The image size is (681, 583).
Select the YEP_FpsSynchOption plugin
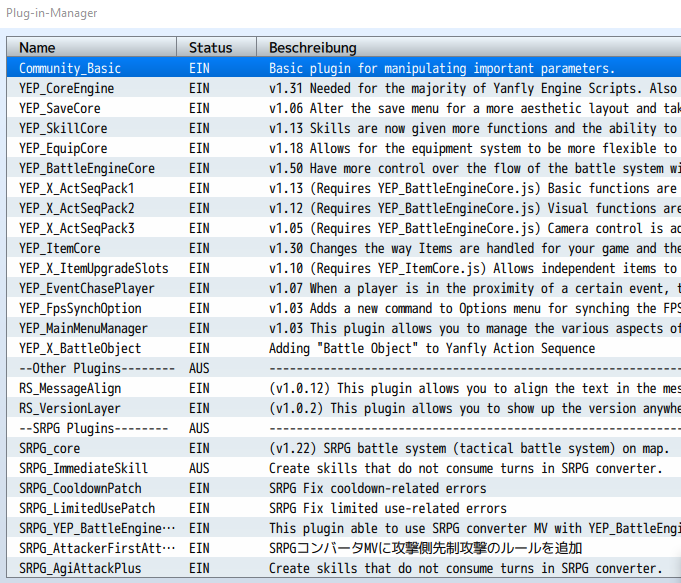tap(344, 308)
